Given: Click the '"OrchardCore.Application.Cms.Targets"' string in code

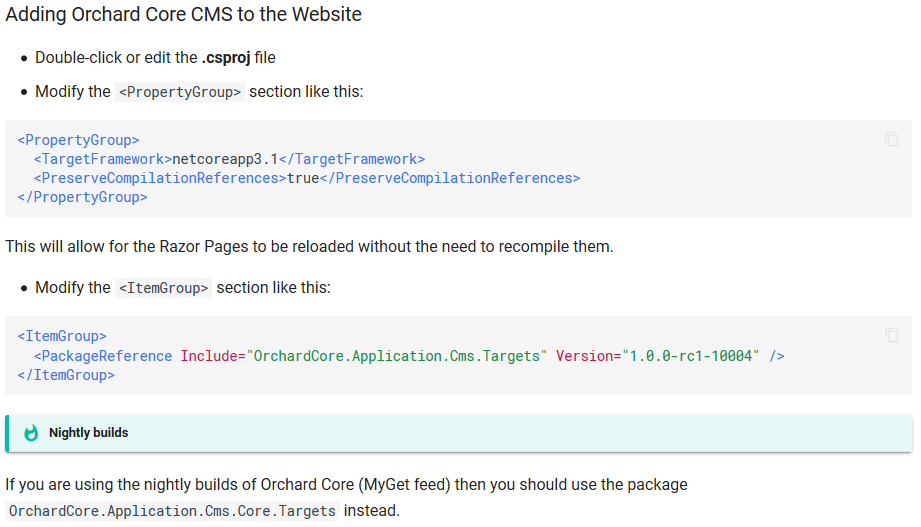Looking at the screenshot, I should pyautogui.click(x=396, y=356).
